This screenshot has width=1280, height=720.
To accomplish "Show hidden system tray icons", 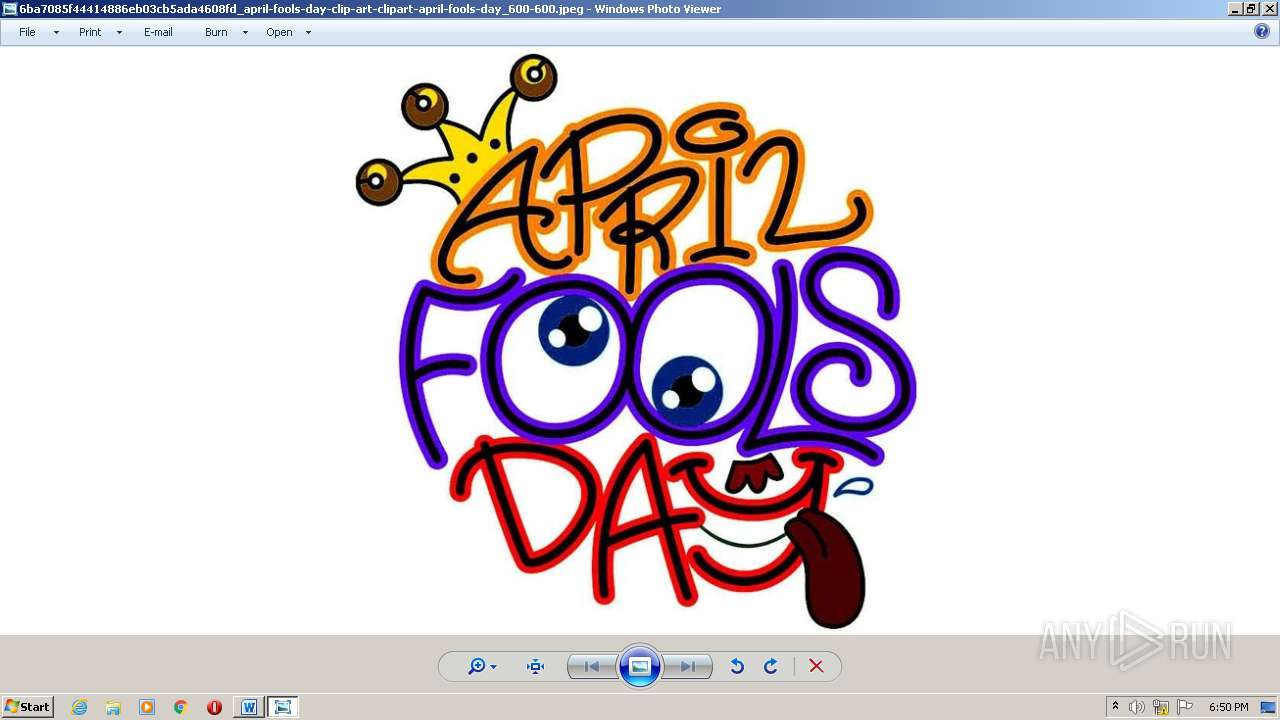I will [x=1115, y=707].
